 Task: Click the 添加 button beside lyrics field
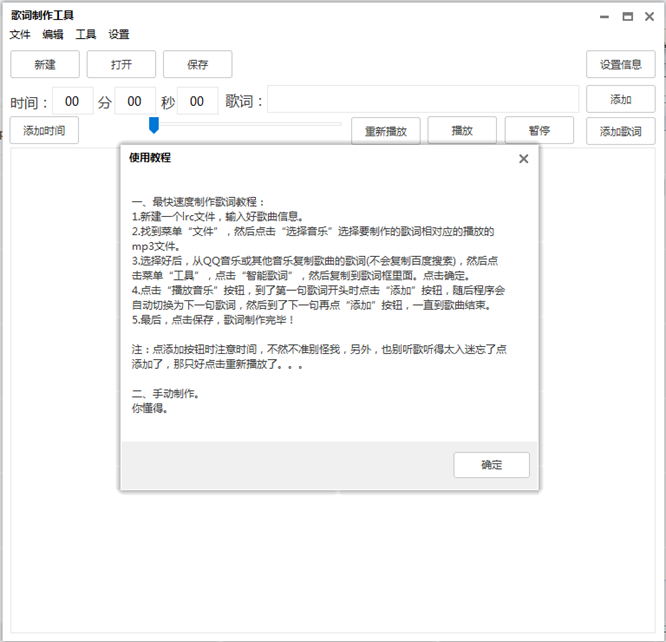pyautogui.click(x=621, y=99)
